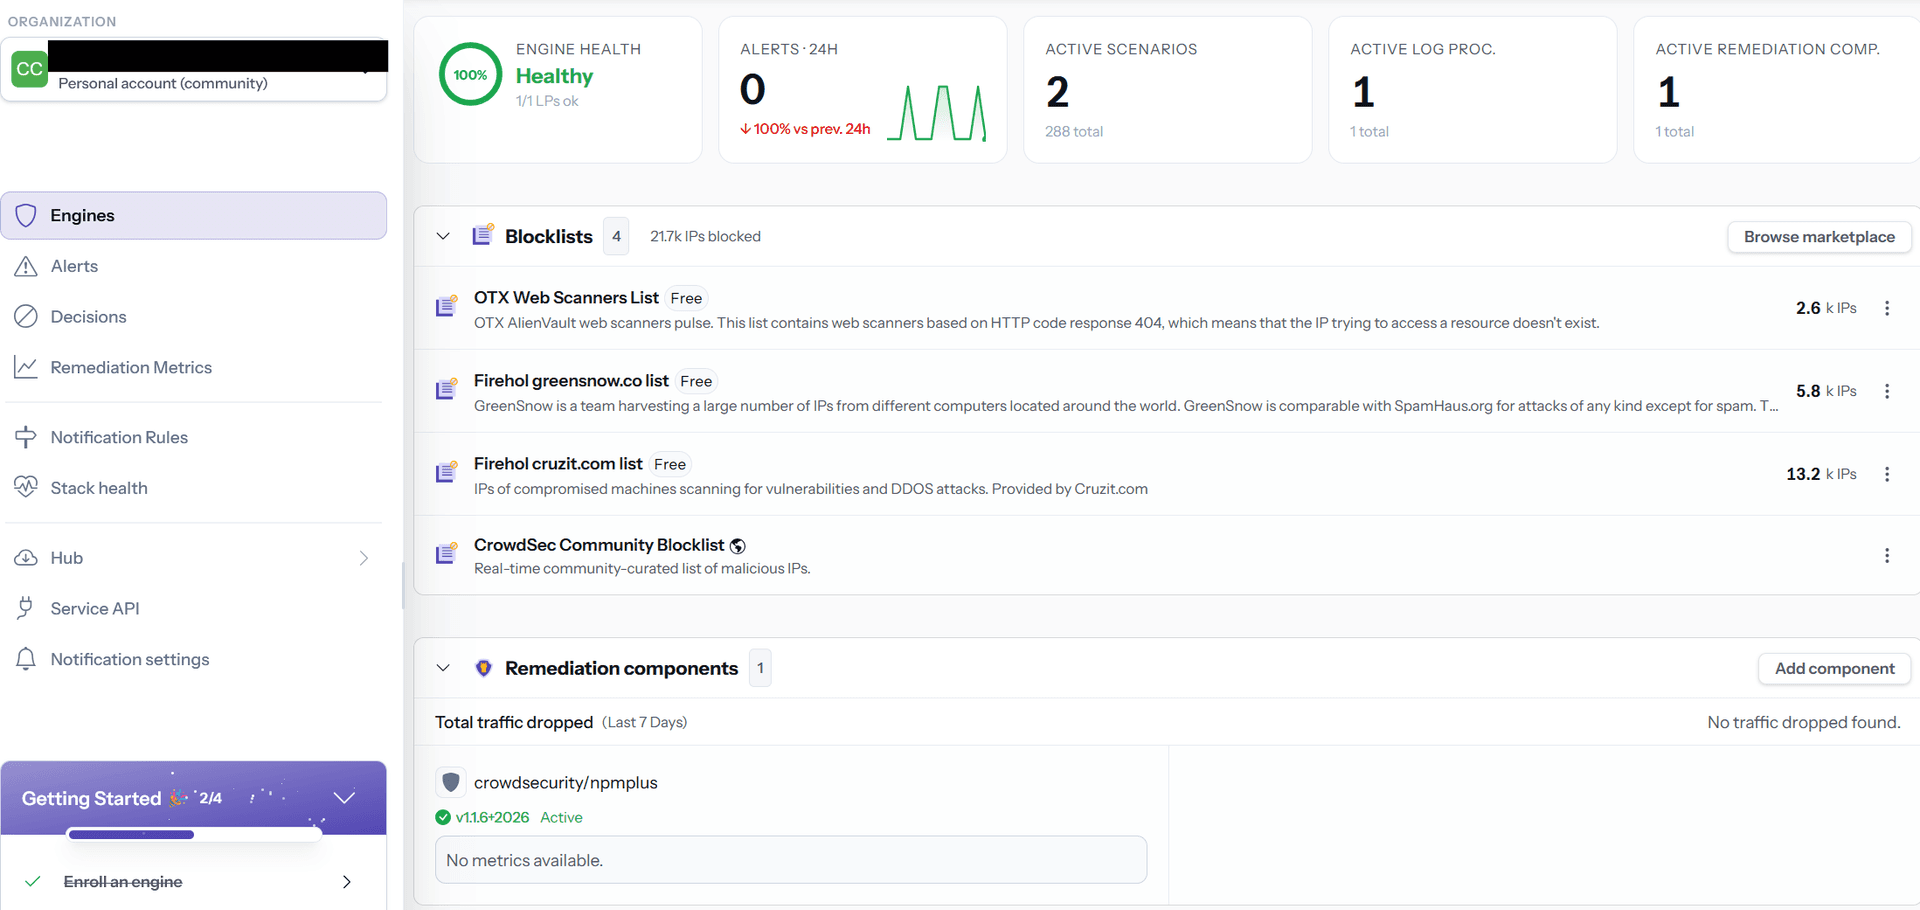Open the options menu for Firehol cruzit.com list
The image size is (1920, 910).
[x=1887, y=474]
